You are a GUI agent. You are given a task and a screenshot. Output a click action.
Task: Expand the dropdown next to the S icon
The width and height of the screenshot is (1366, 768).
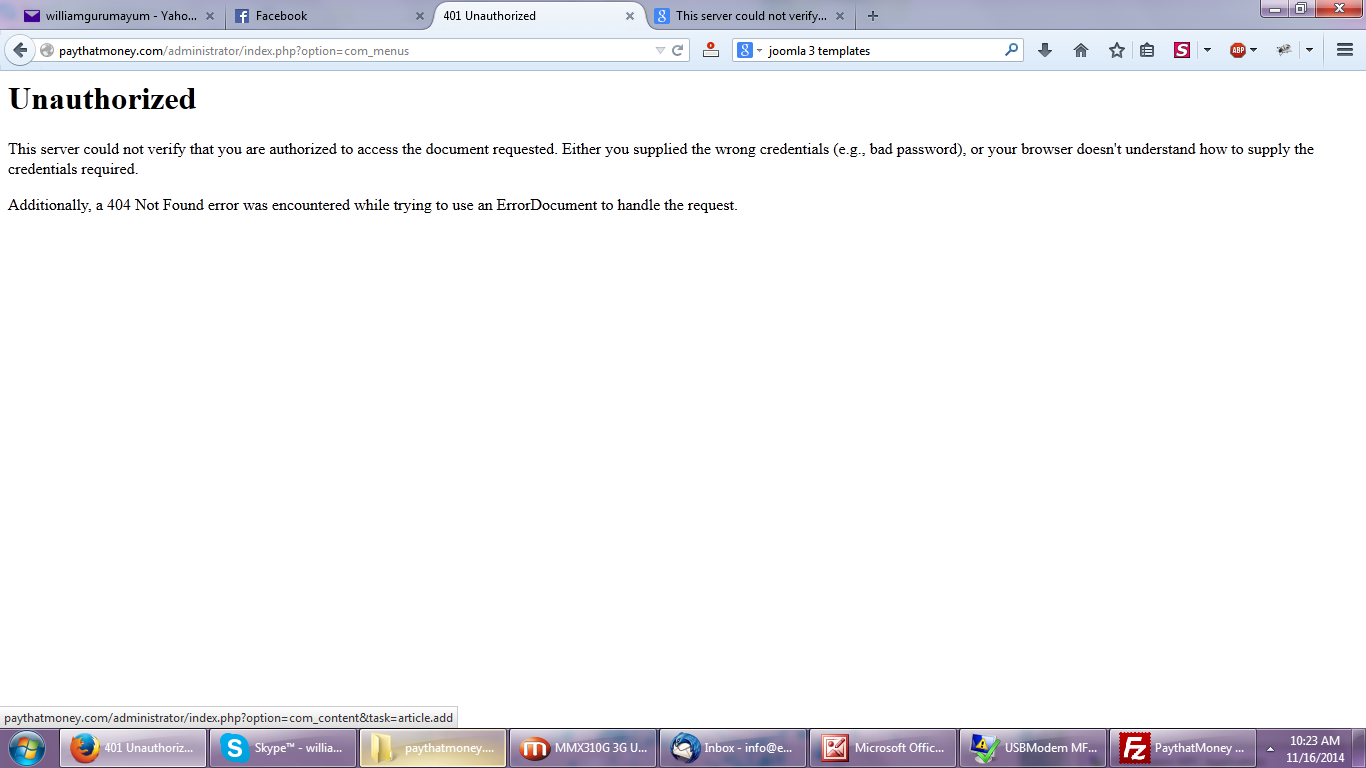click(1207, 50)
